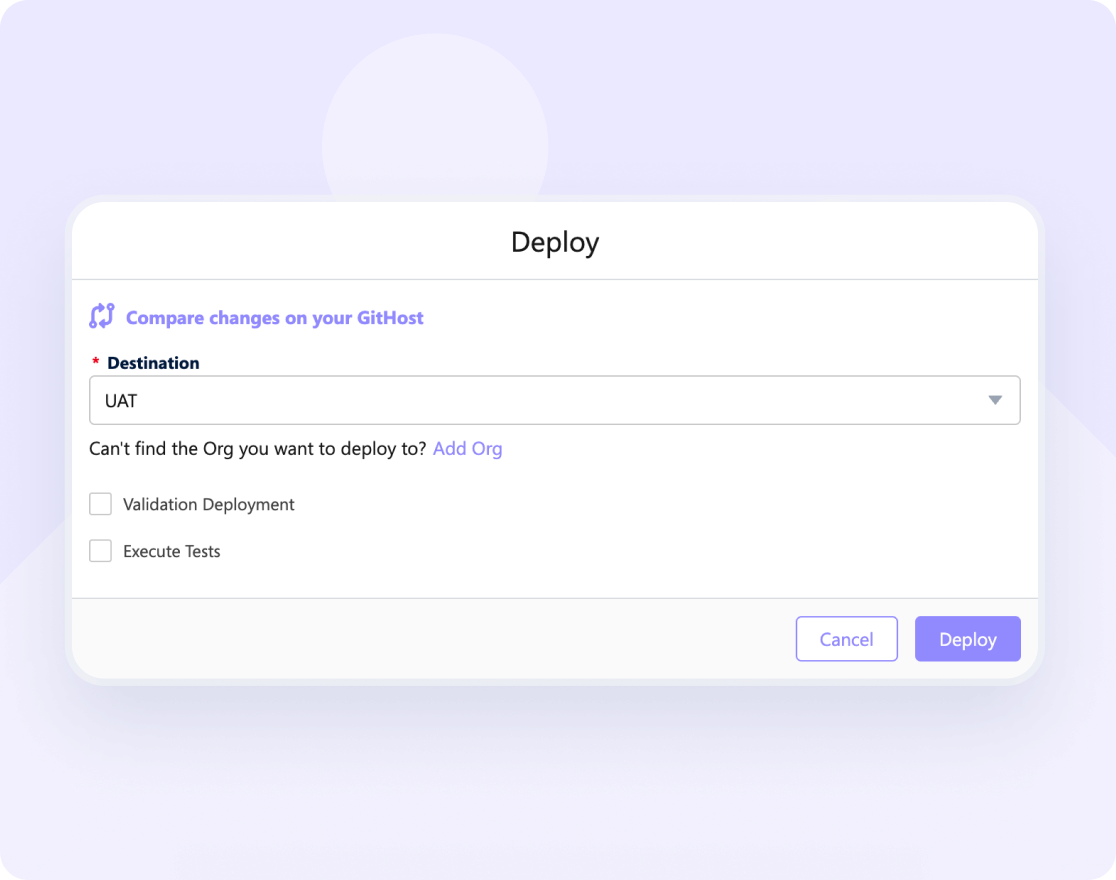The height and width of the screenshot is (880, 1116).
Task: Check the Execute Tests option
Action: click(100, 550)
